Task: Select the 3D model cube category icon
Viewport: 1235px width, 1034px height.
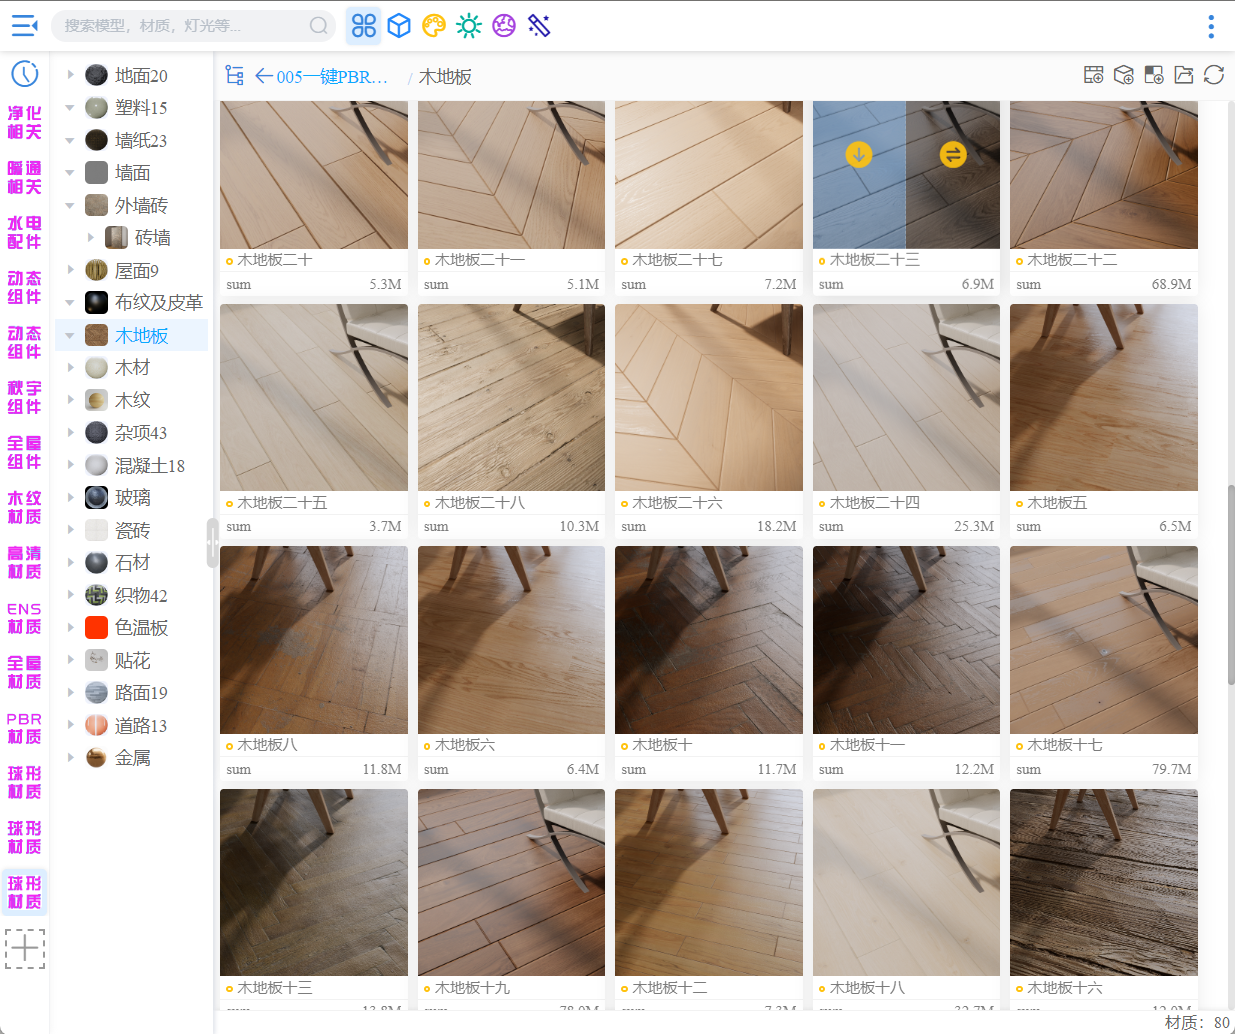Action: click(x=399, y=26)
